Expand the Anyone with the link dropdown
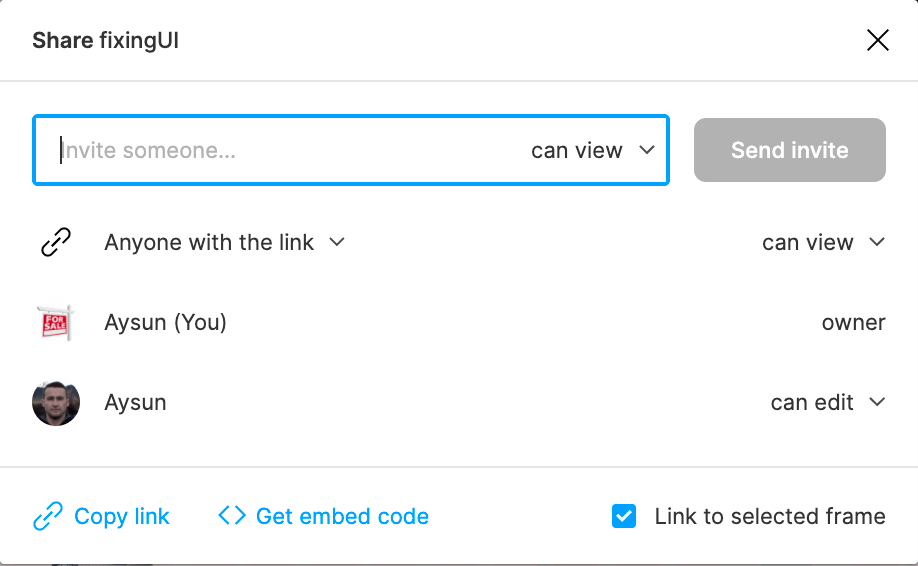This screenshot has width=918, height=566. pyautogui.click(x=224, y=242)
